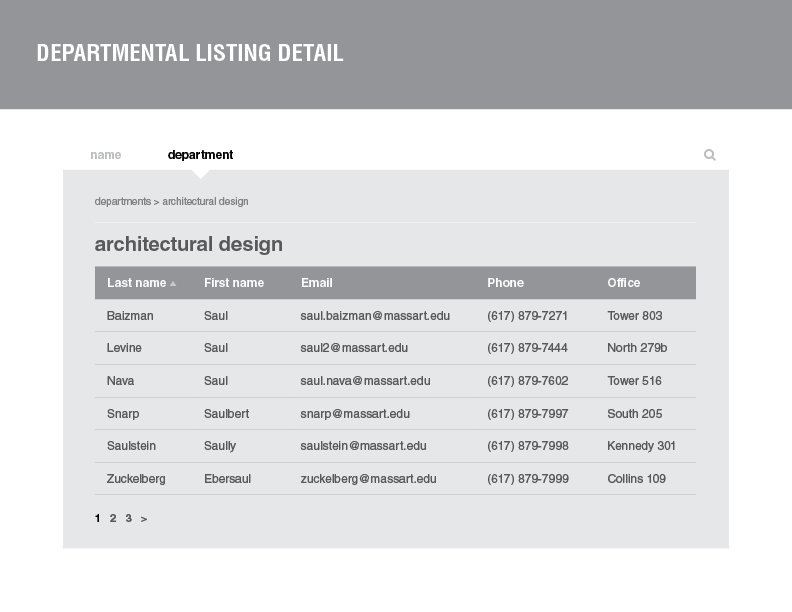Click phone (617) 879-7271
The width and height of the screenshot is (792, 612).
[527, 316]
